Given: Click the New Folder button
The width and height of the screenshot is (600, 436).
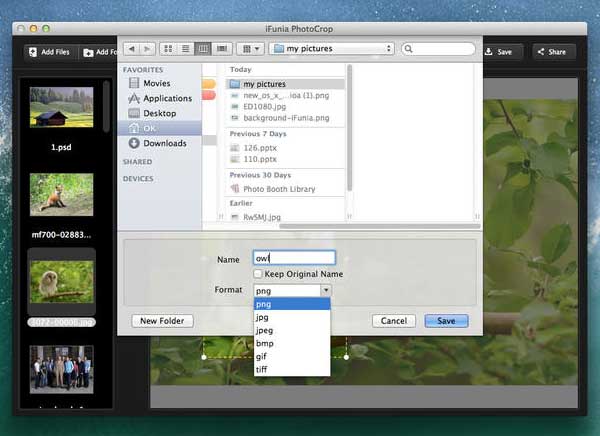Looking at the screenshot, I should [162, 321].
